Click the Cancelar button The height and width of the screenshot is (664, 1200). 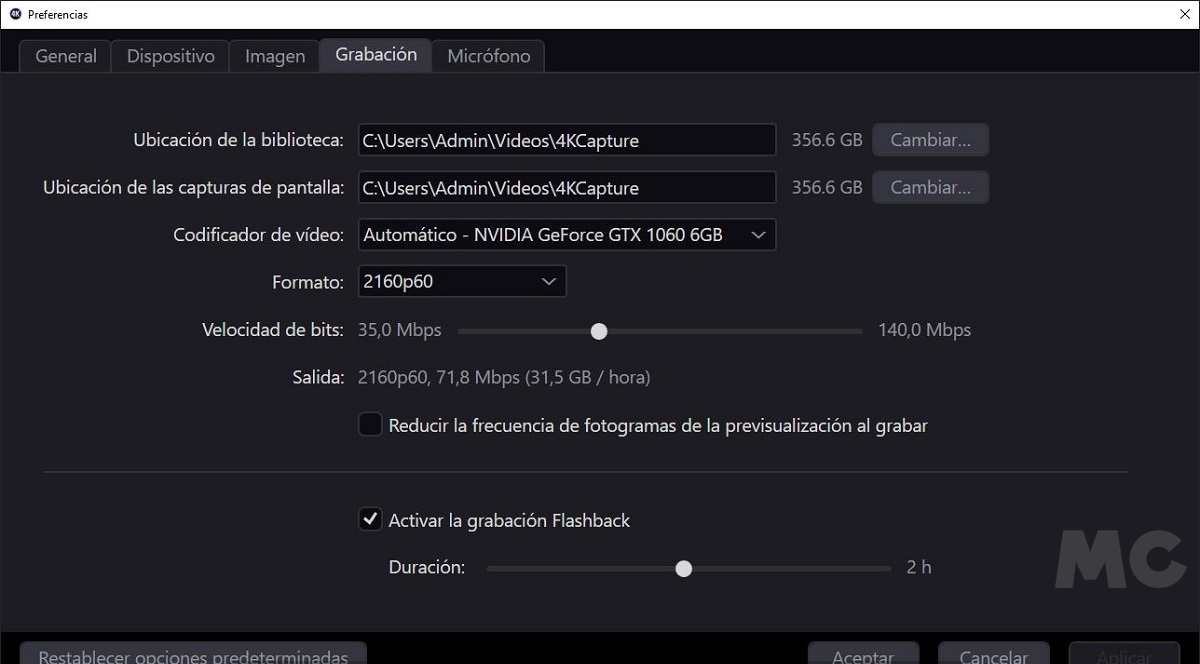point(993,654)
